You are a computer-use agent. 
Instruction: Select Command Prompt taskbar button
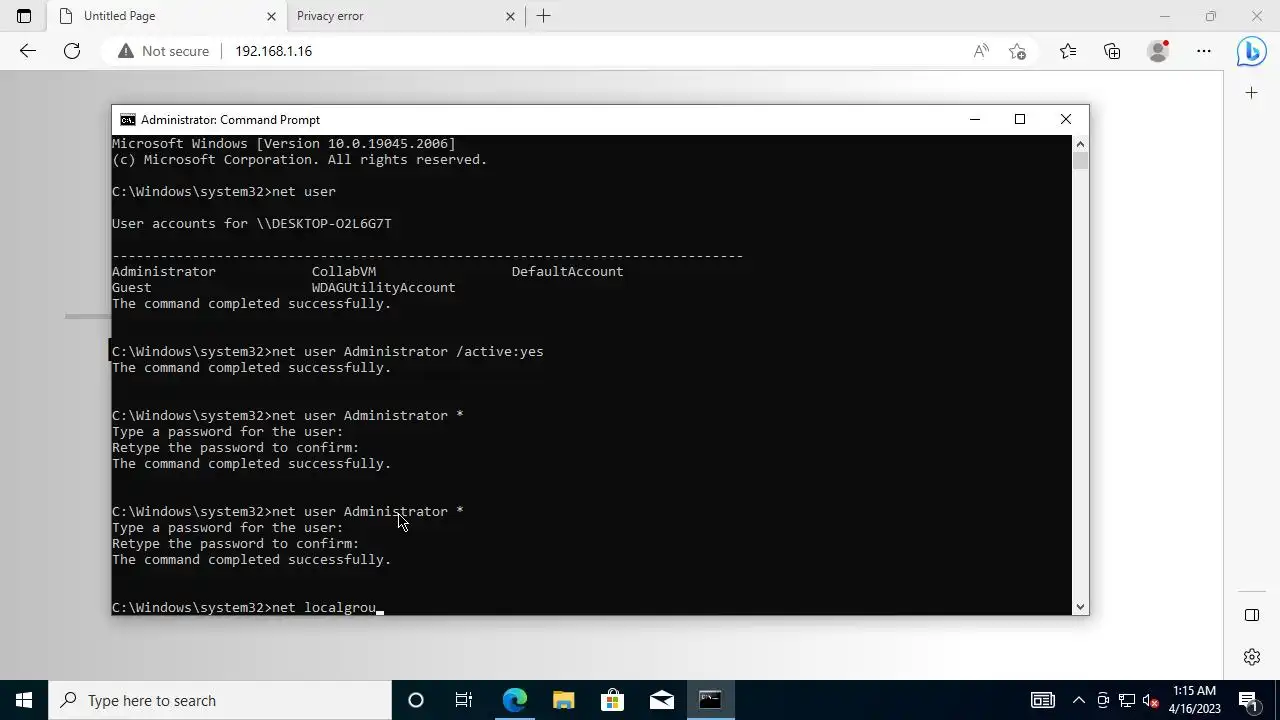(710, 700)
